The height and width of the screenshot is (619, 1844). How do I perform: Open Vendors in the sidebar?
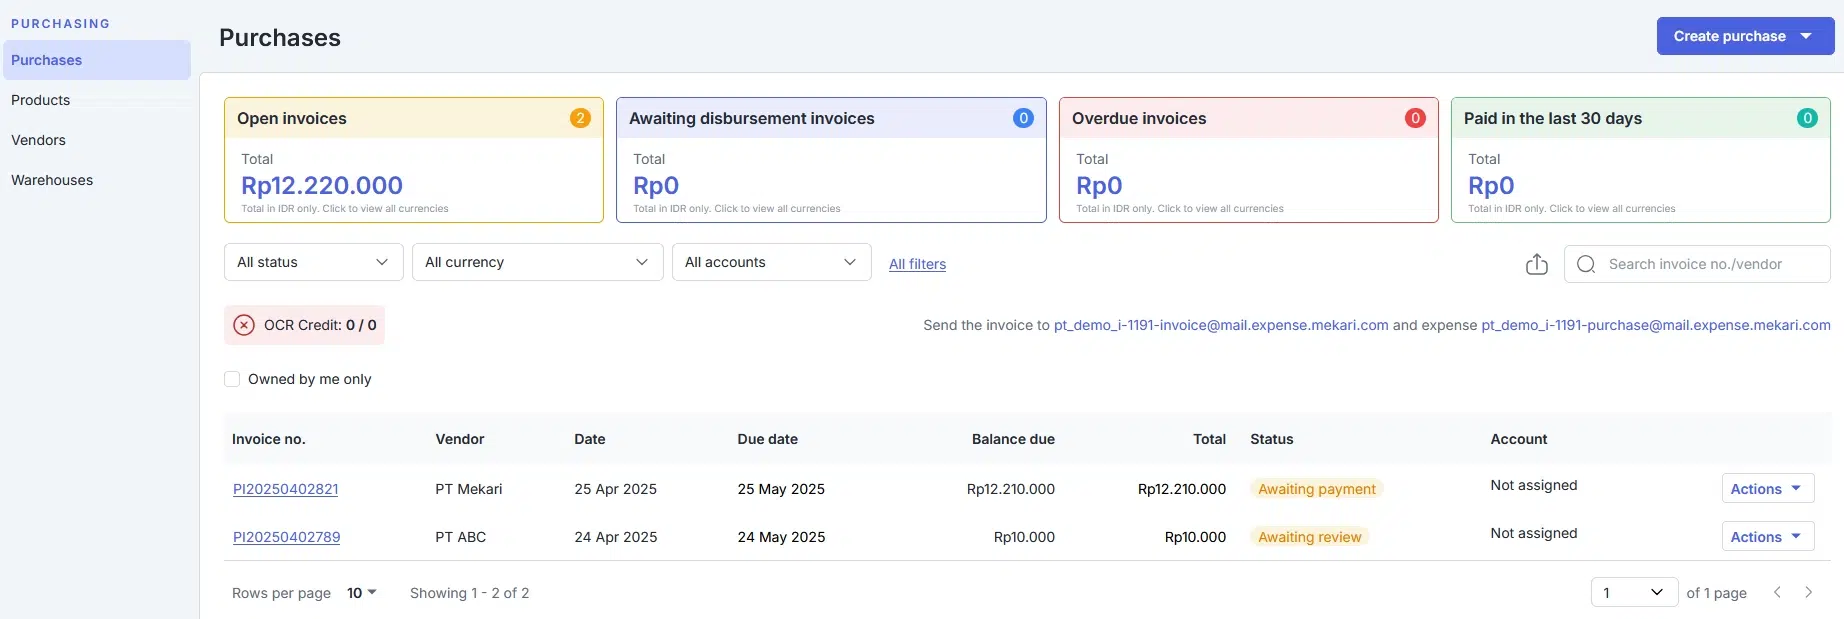pos(38,140)
